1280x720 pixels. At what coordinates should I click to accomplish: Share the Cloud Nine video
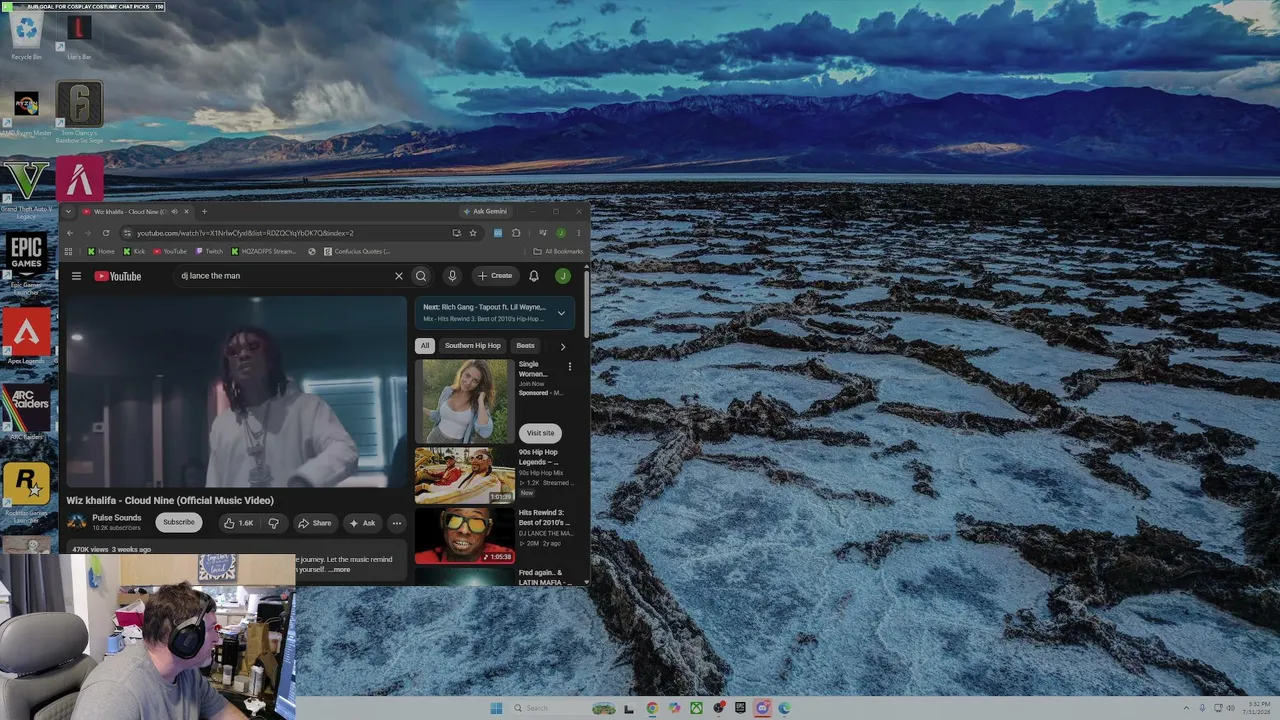tap(315, 523)
